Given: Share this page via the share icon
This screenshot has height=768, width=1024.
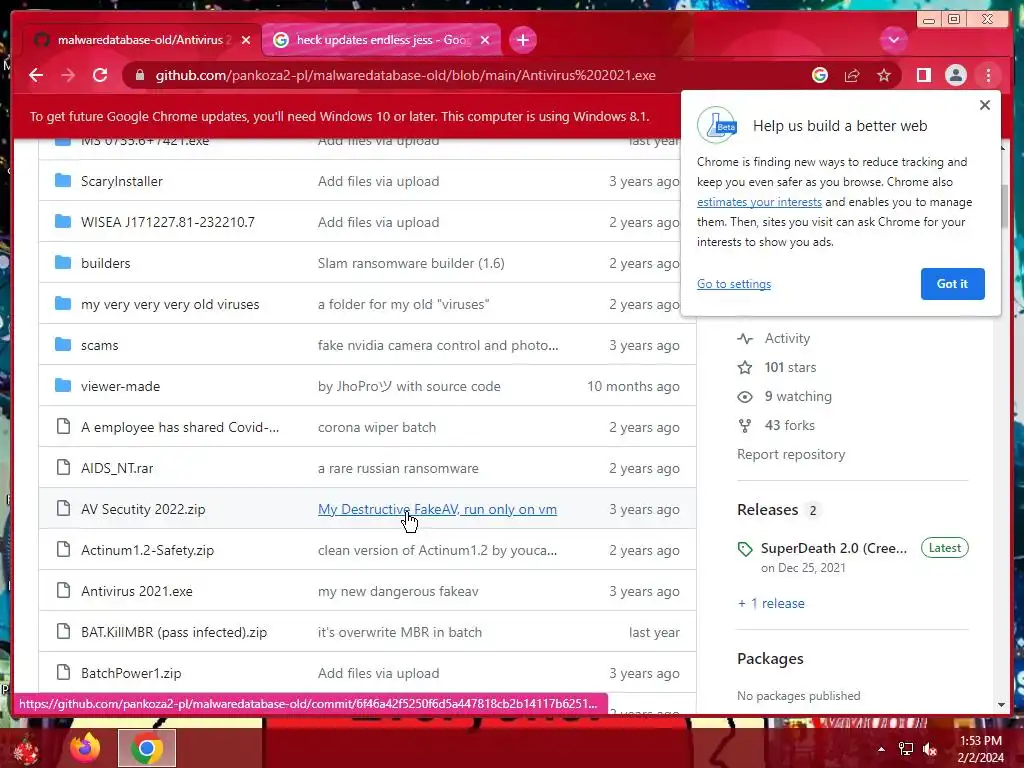Looking at the screenshot, I should [x=852, y=76].
